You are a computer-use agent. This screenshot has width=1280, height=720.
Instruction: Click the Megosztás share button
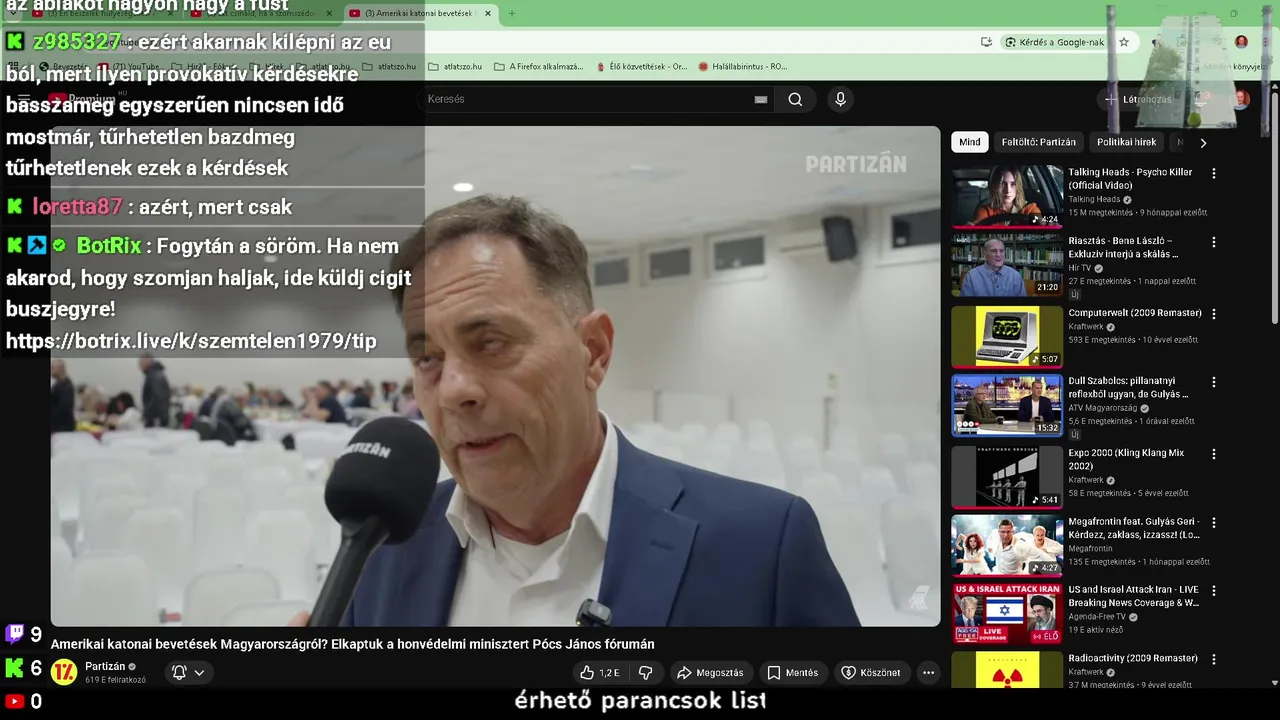tap(710, 673)
